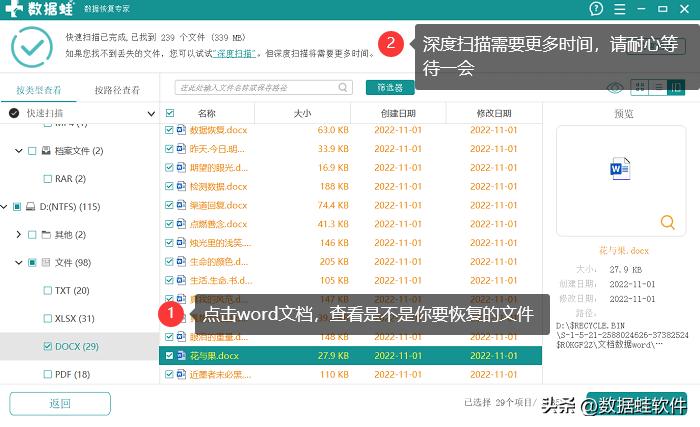This screenshot has width=700, height=427.
Task: Click the 188 KB size cell
Action: tap(334, 186)
